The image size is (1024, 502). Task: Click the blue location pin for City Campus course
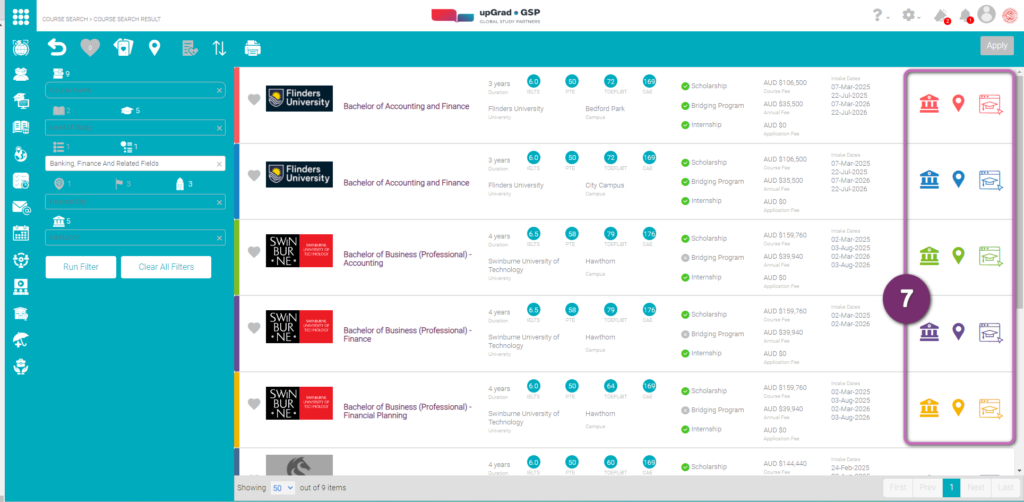coord(959,179)
